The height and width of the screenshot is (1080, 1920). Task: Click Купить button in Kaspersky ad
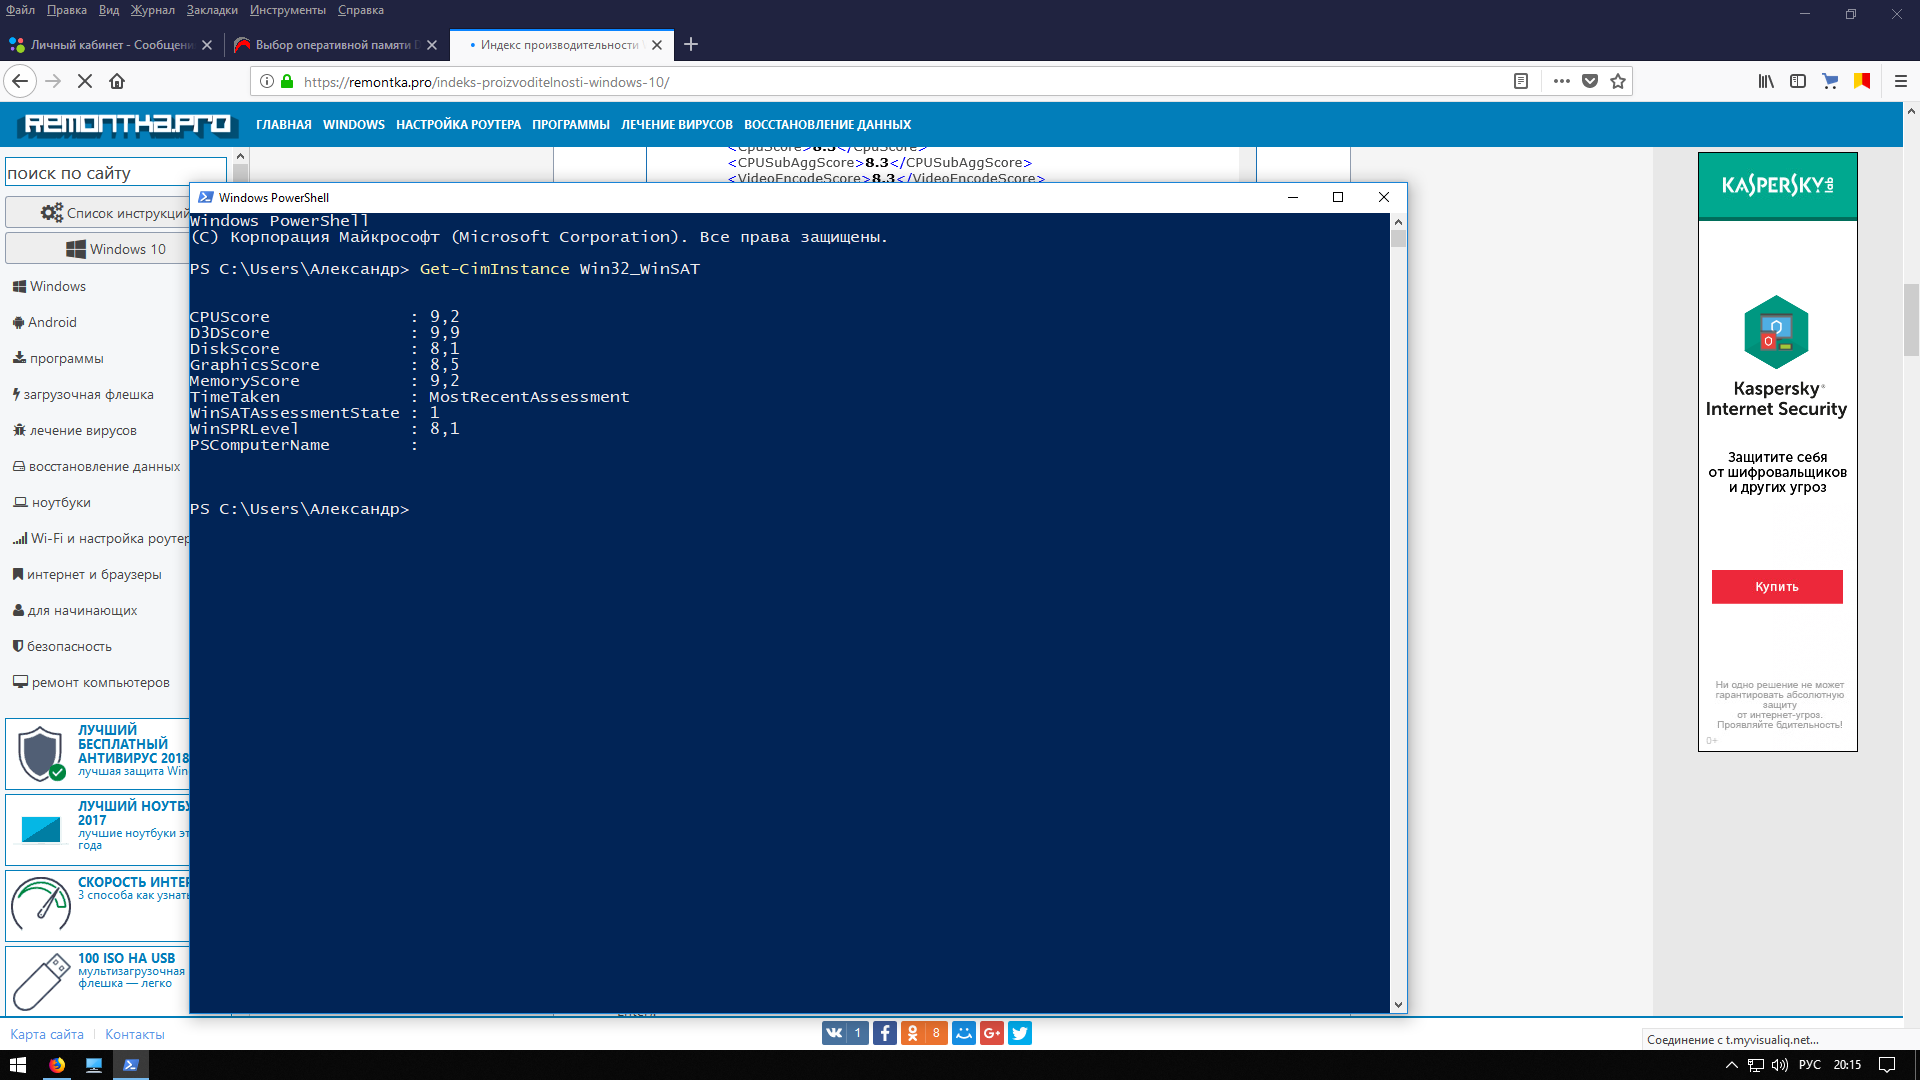pos(1776,587)
